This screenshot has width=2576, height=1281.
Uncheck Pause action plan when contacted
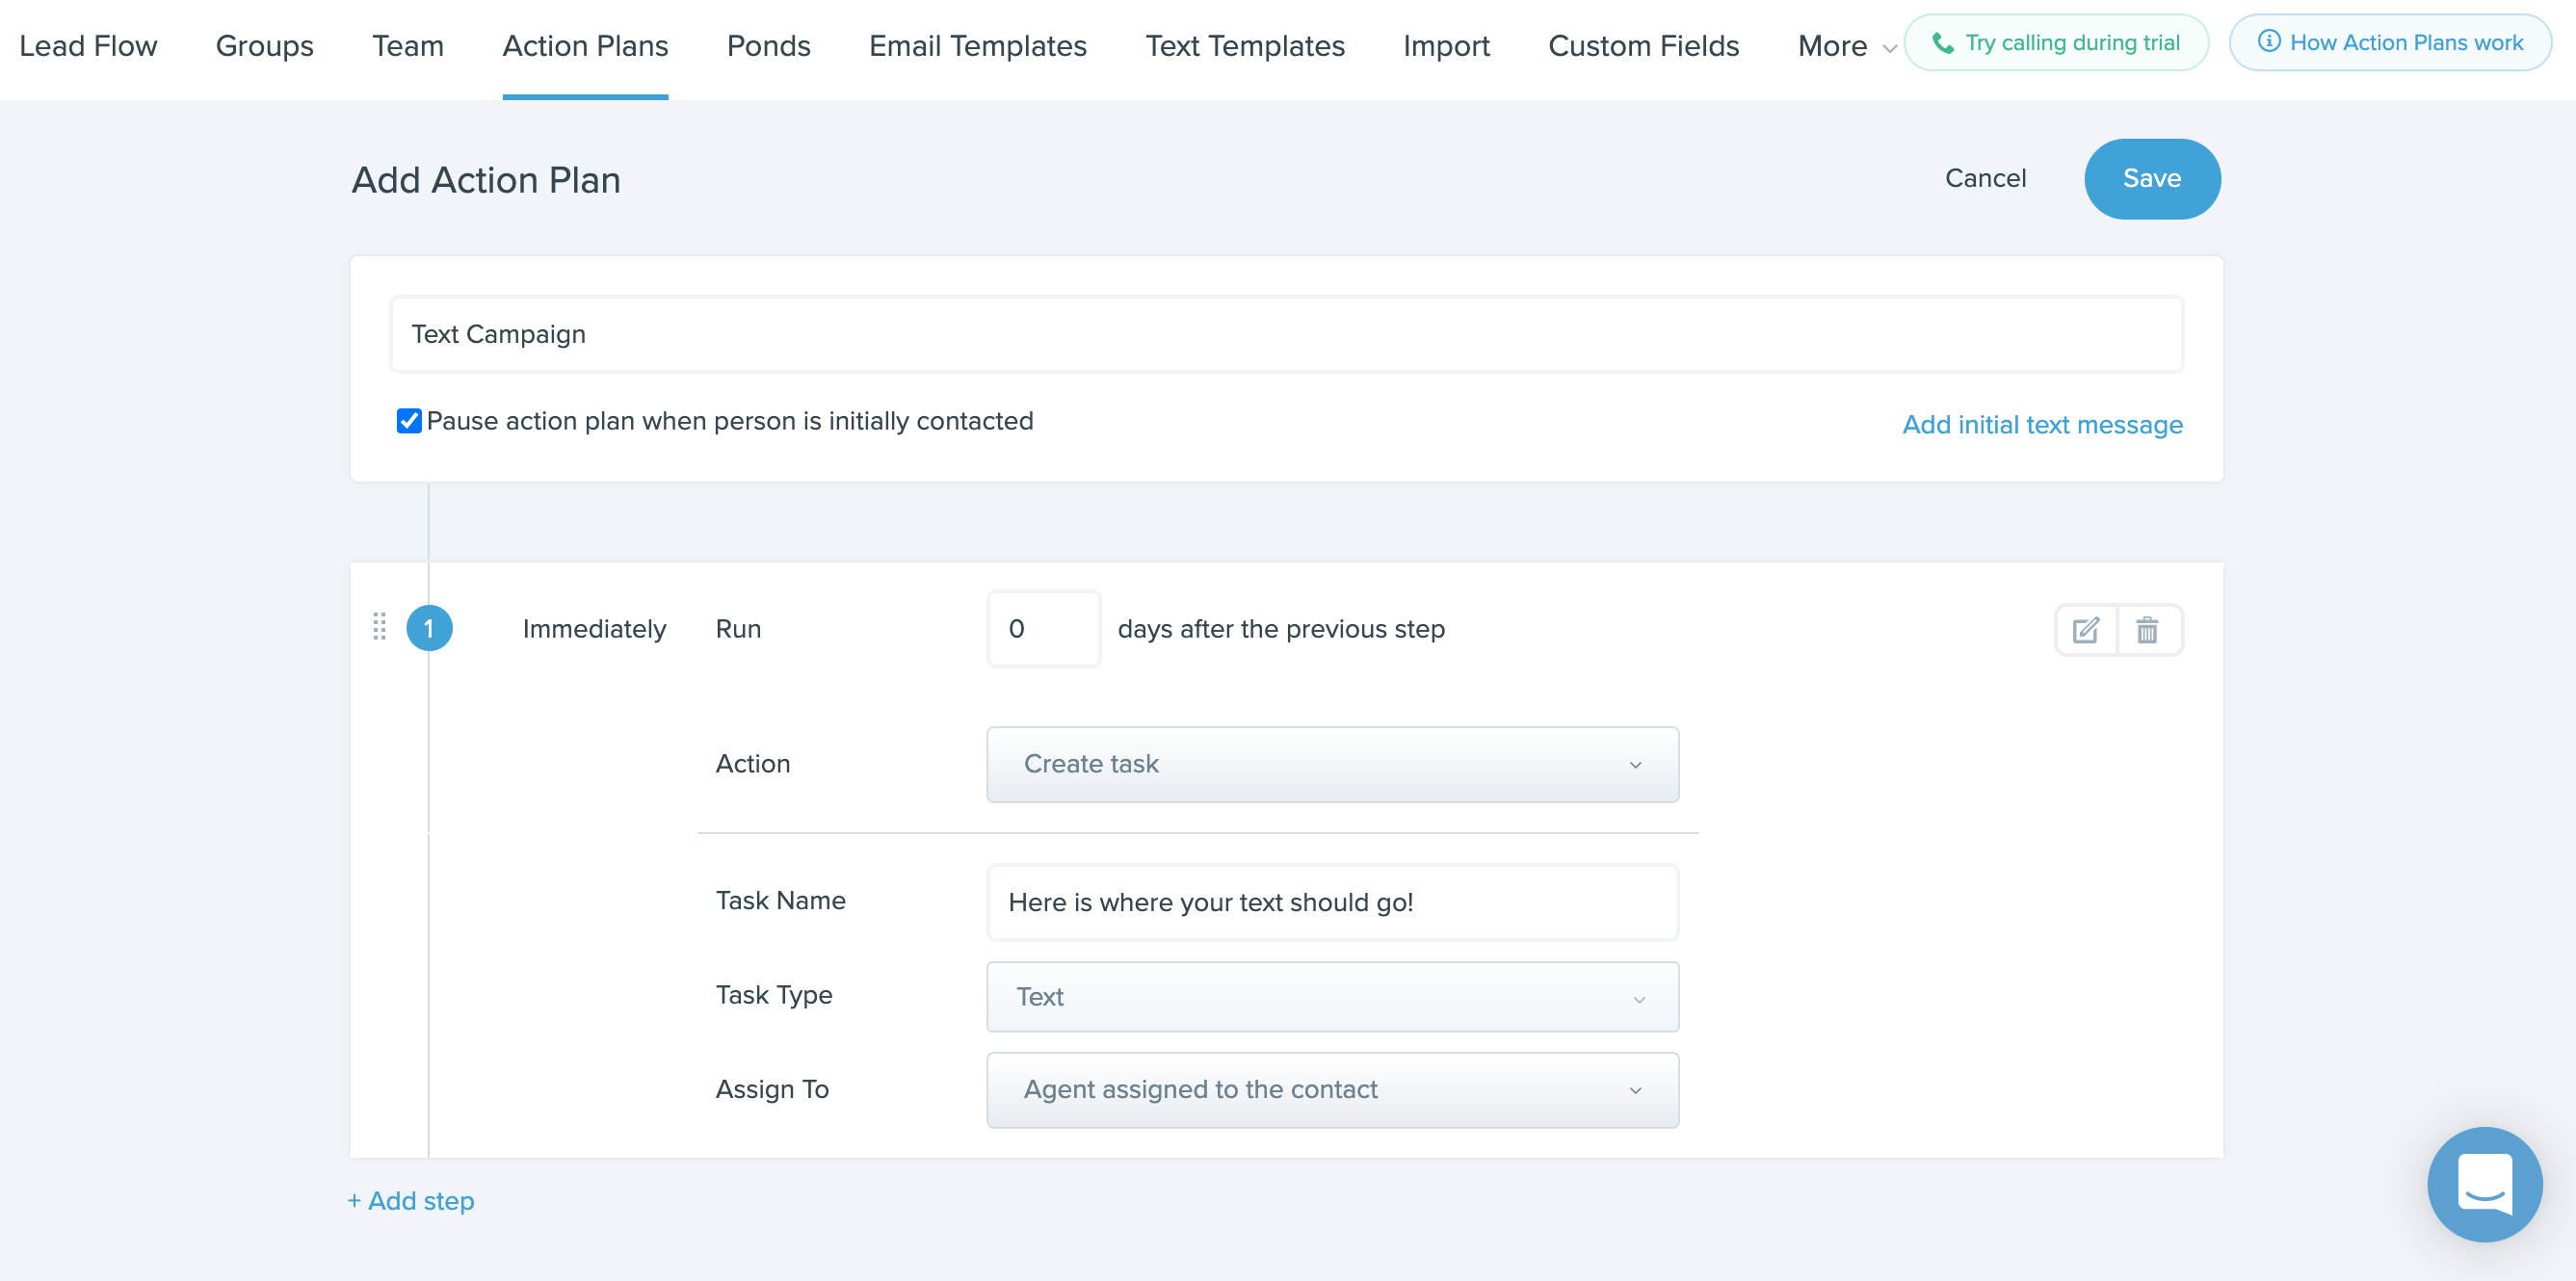409,421
